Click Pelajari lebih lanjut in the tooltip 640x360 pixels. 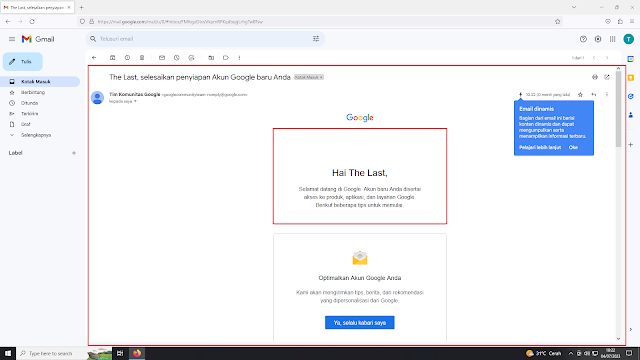540,147
